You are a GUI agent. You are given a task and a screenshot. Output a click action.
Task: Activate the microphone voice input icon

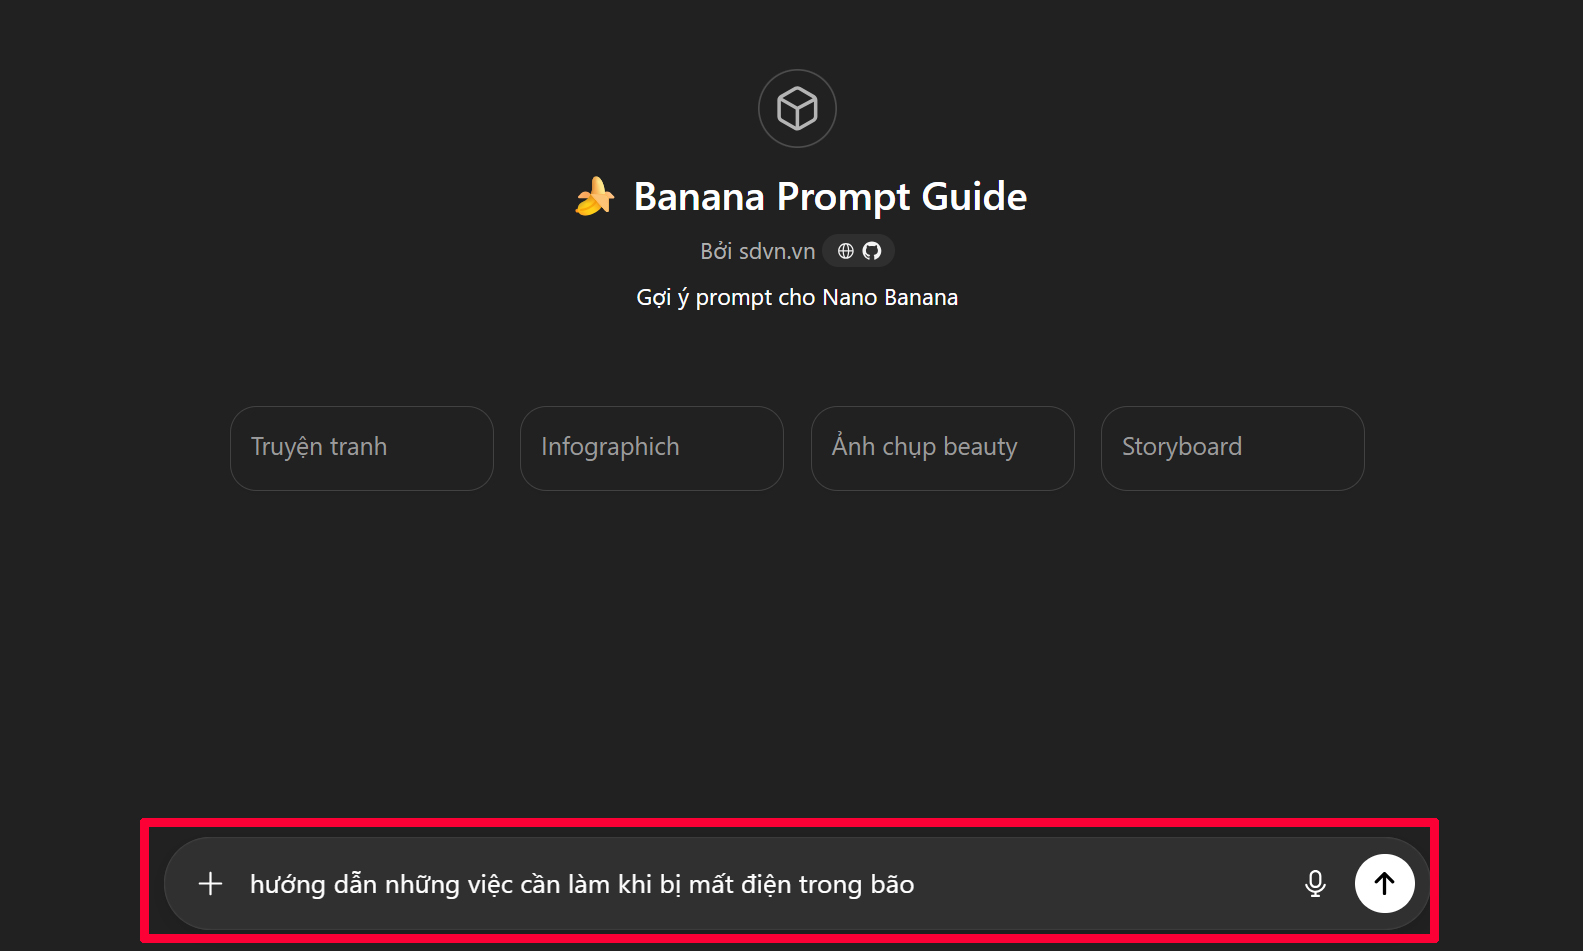[1314, 883]
